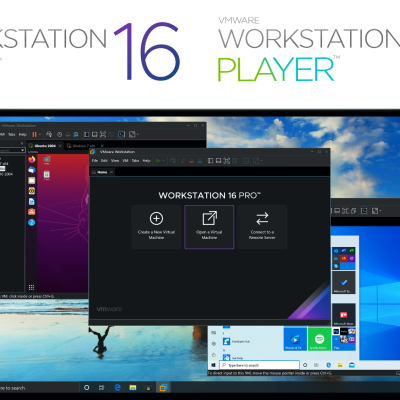The width and height of the screenshot is (400, 400).
Task: Open Feedback Hub in guest Start menu list
Action: click(237, 341)
